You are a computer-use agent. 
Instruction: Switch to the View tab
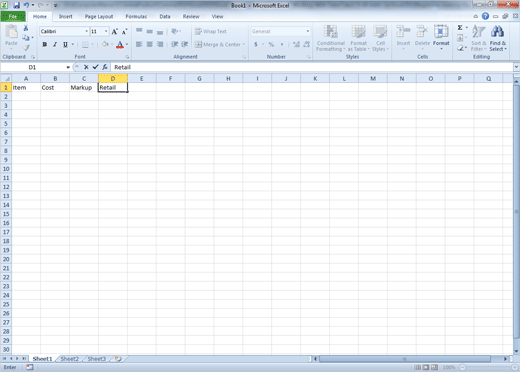217,16
